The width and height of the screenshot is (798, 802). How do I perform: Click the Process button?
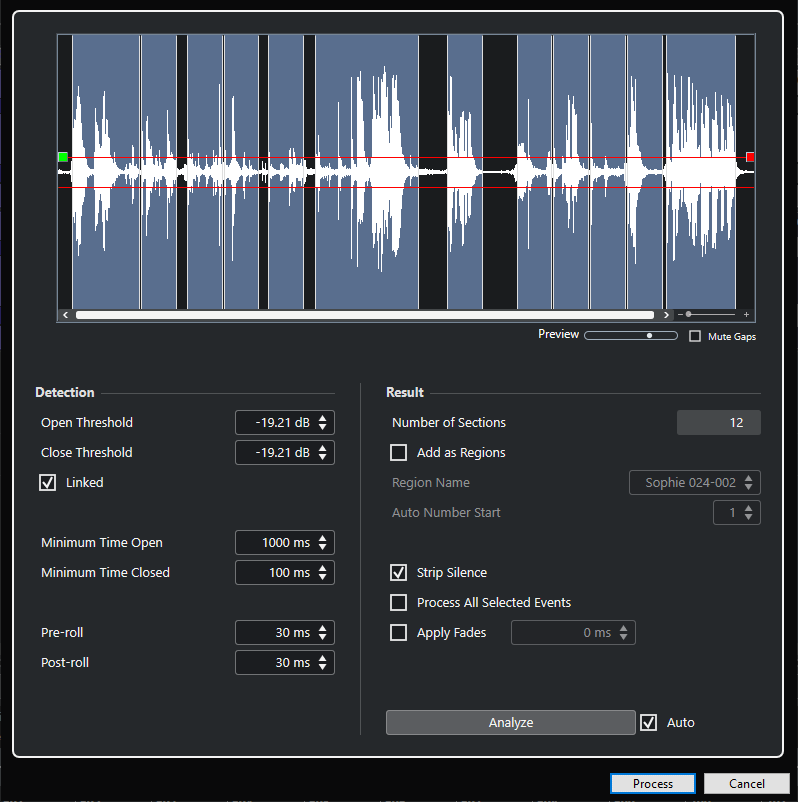point(653,784)
